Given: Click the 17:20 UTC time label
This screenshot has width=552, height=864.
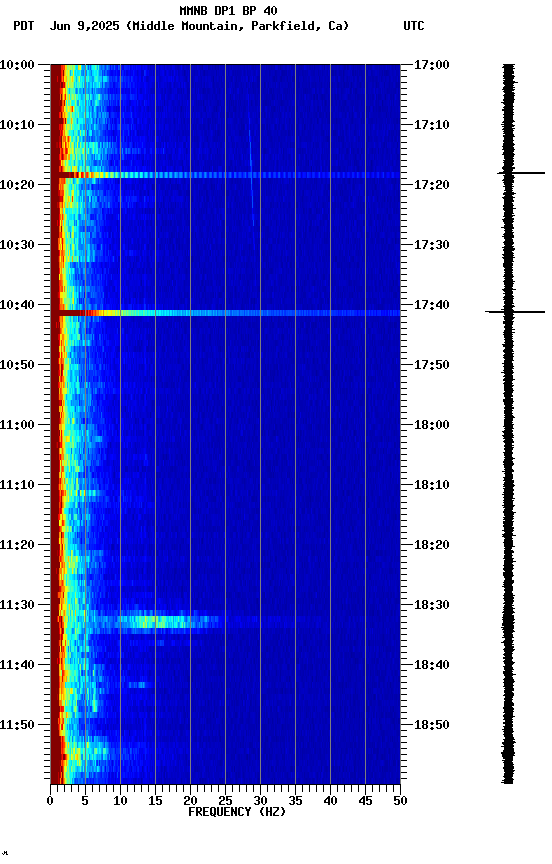Looking at the screenshot, I should click(x=432, y=185).
